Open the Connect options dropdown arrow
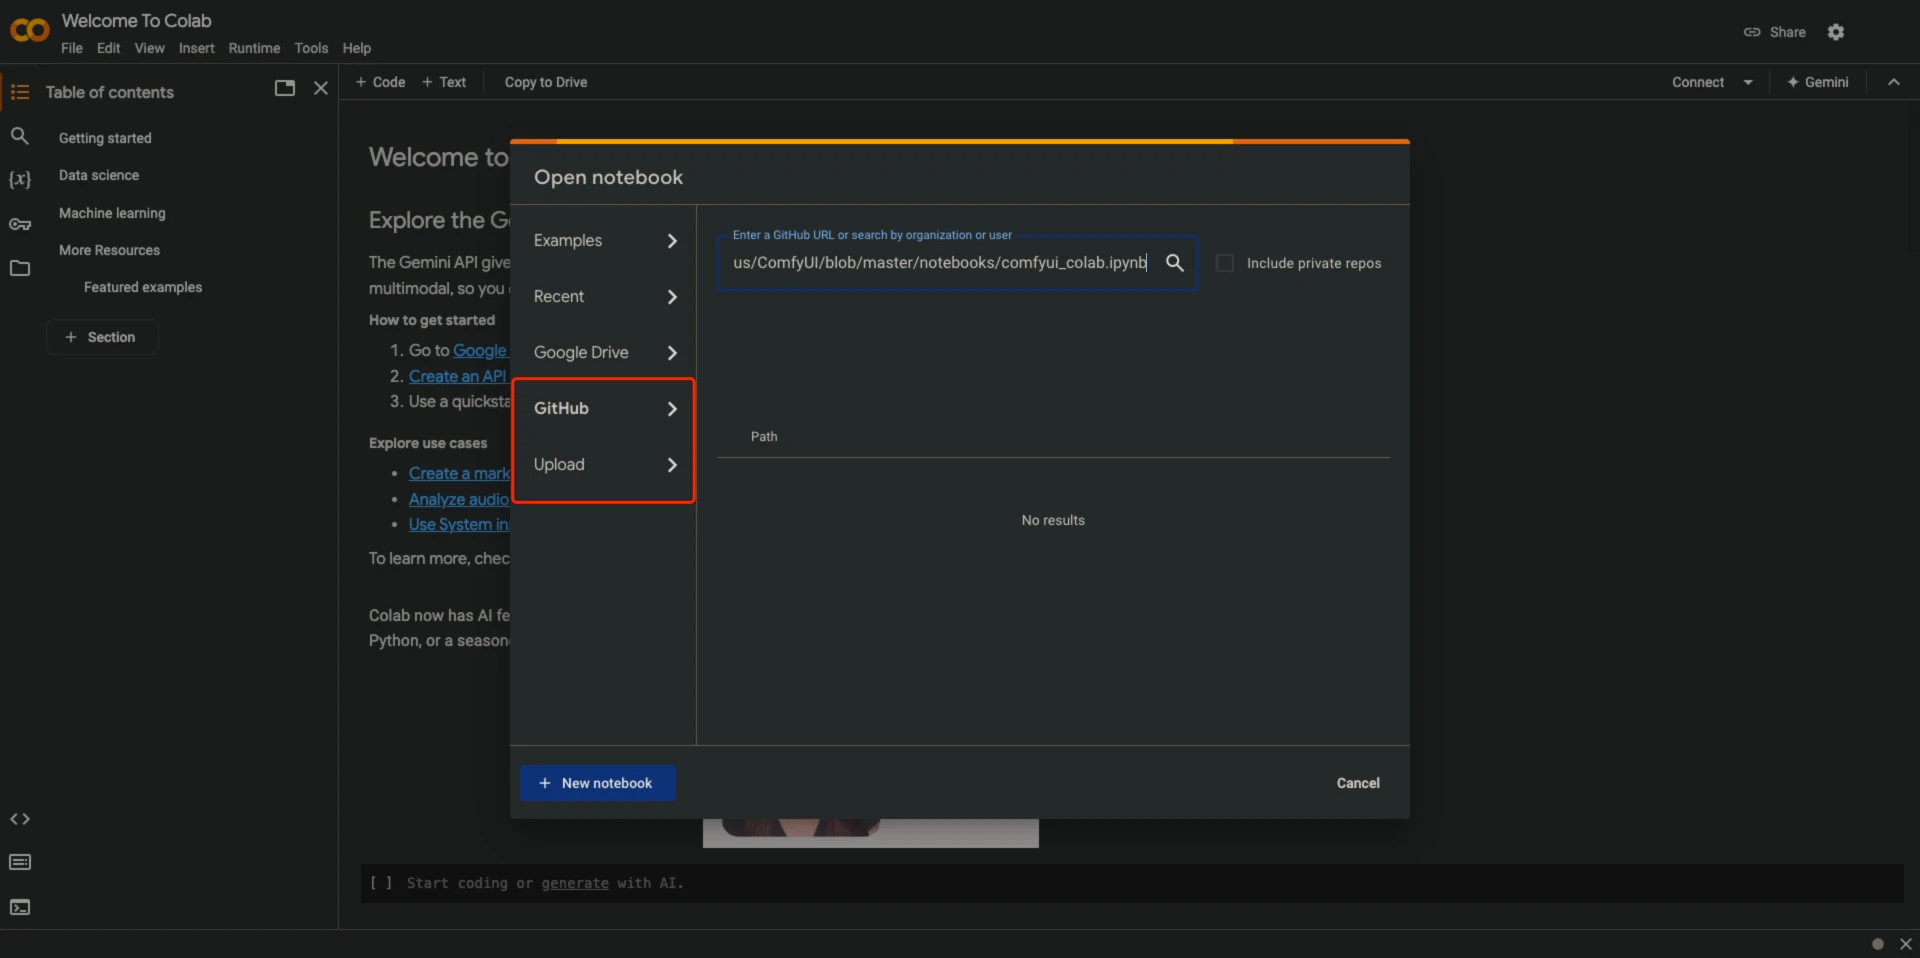The image size is (1920, 958). tap(1748, 82)
